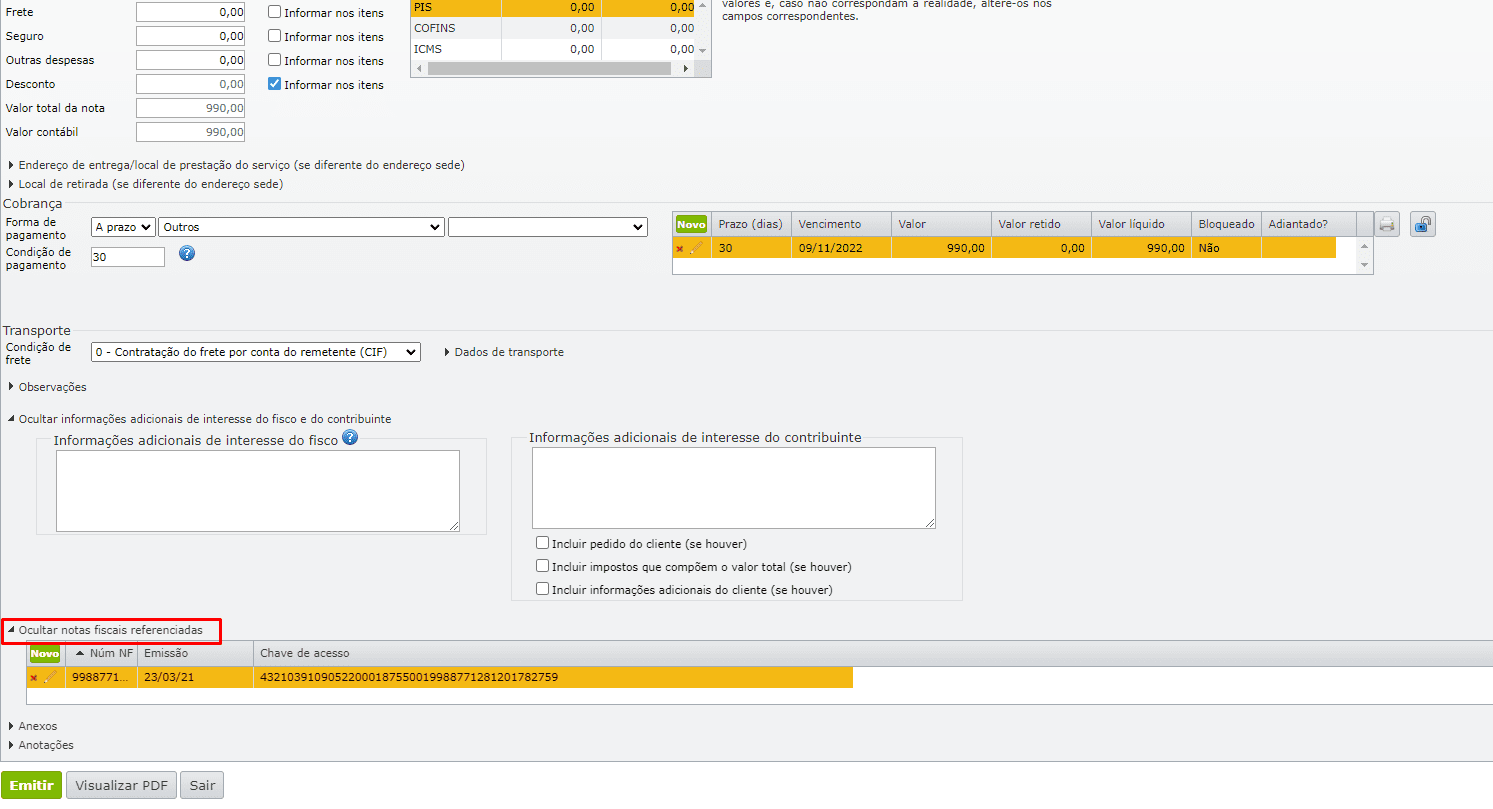Viewport: 1493px width, 809px height.
Task: Click the Outras despesas value field
Action: pos(190,60)
